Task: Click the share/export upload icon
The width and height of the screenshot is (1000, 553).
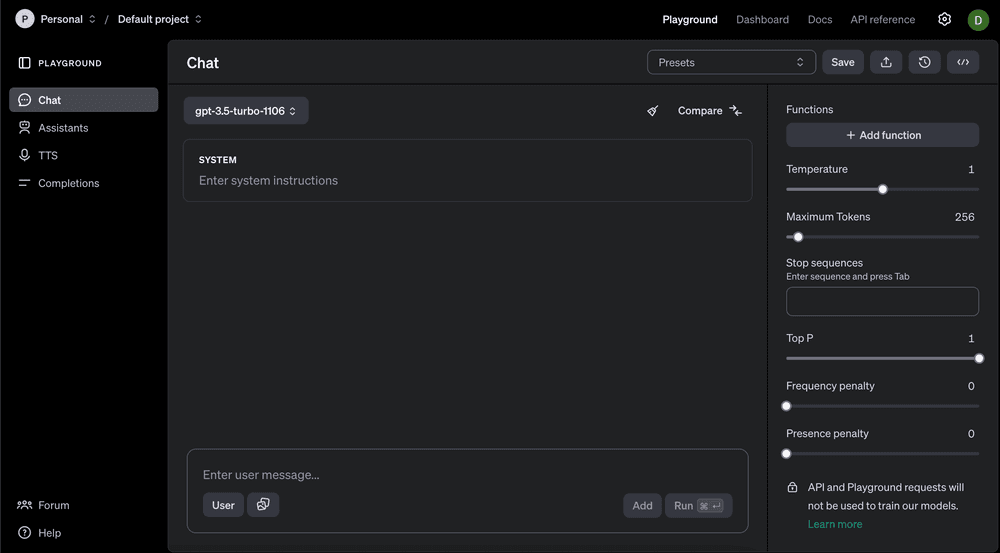Action: click(886, 62)
